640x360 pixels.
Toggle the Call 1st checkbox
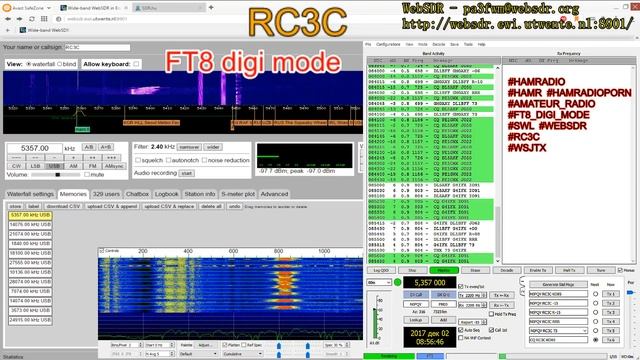click(x=491, y=330)
